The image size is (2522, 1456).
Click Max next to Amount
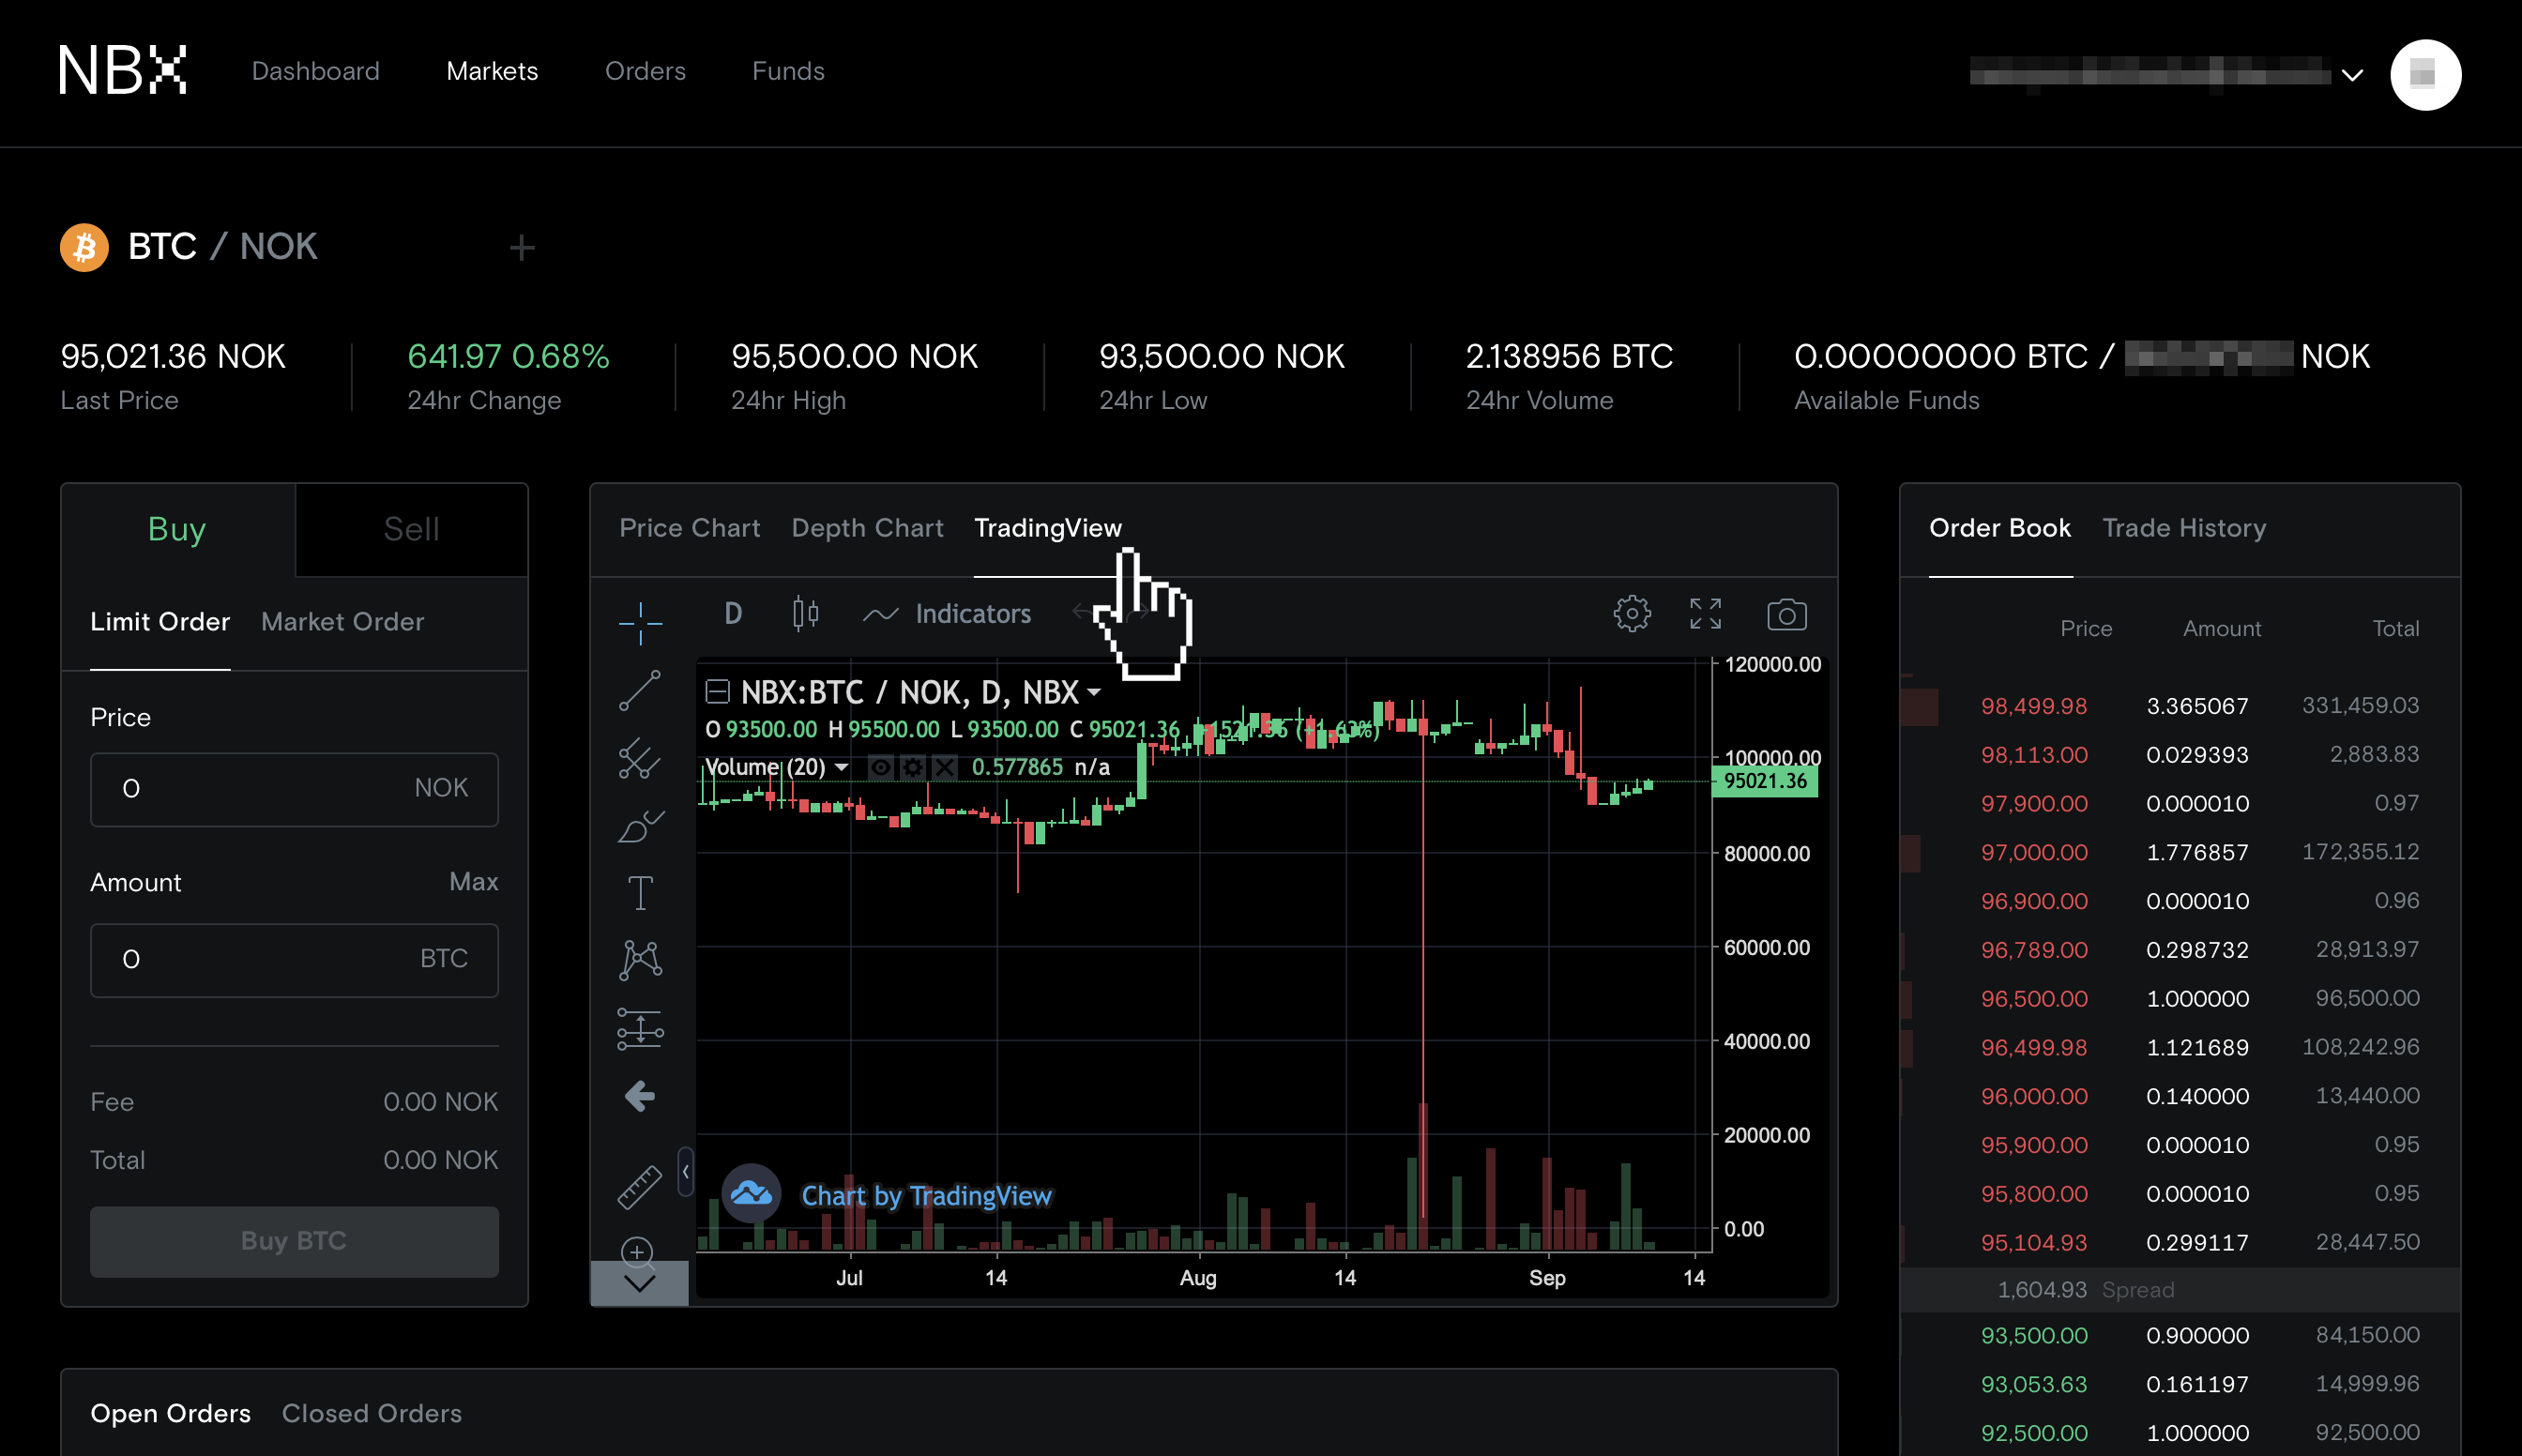point(473,881)
